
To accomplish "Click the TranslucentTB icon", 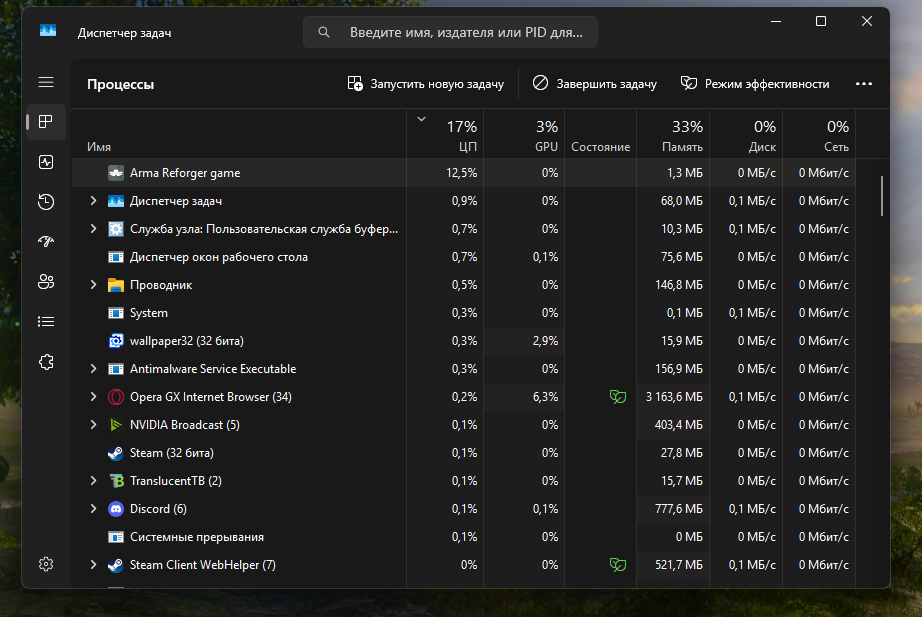I will pos(116,481).
